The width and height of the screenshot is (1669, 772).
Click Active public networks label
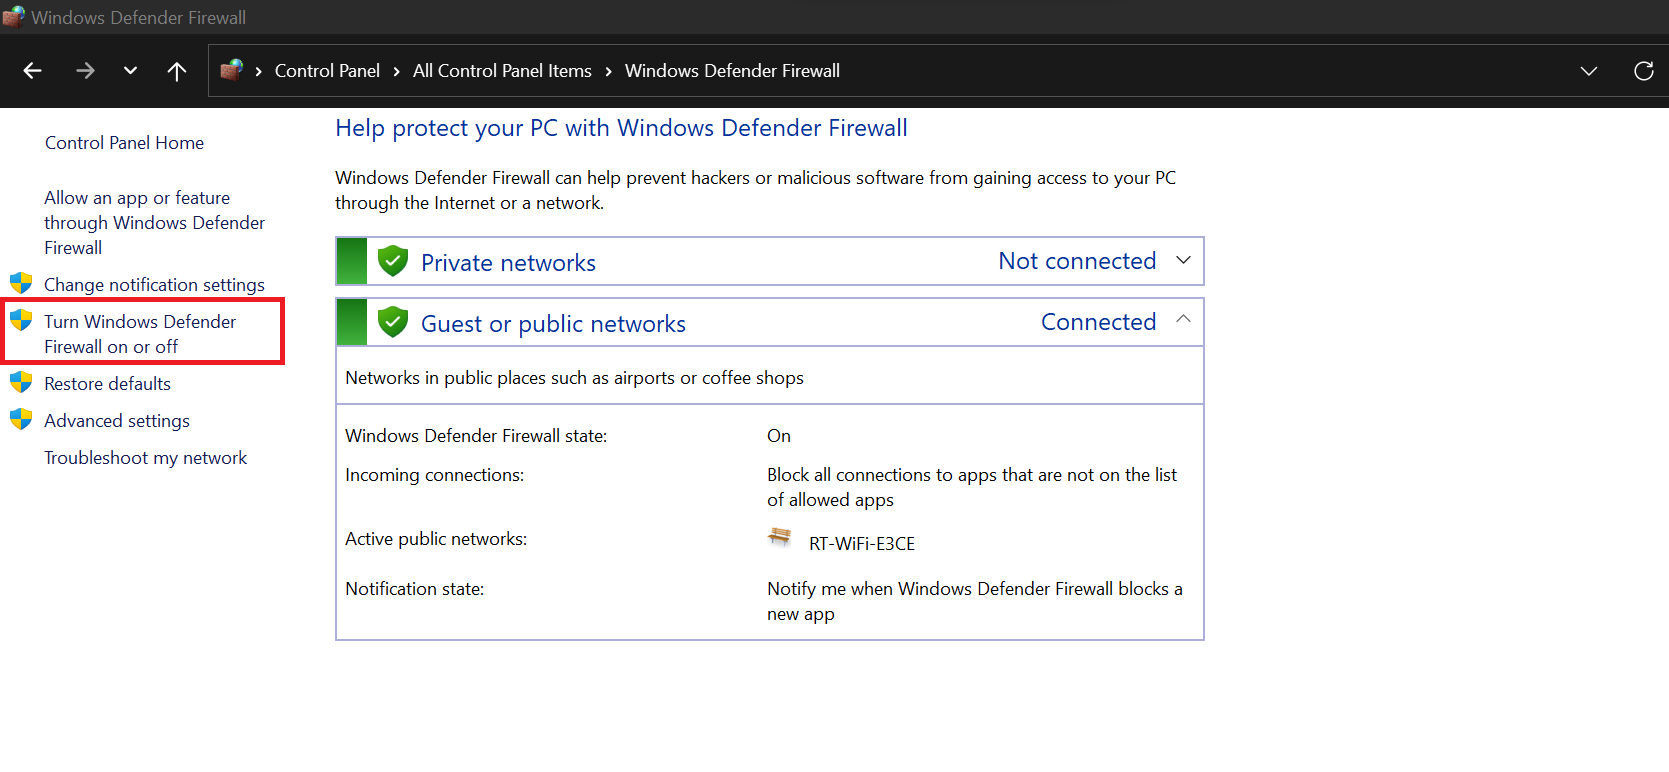tap(436, 539)
